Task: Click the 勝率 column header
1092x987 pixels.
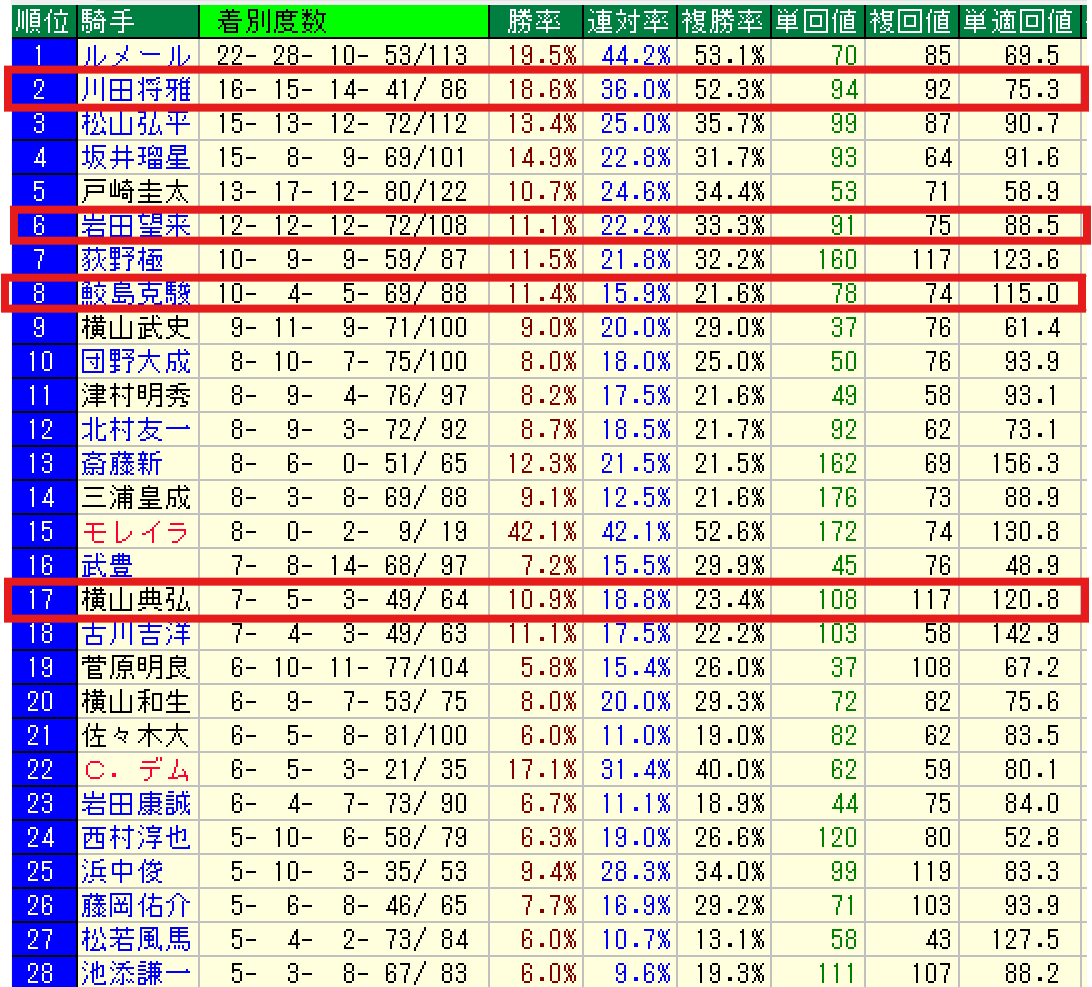Action: [535, 21]
